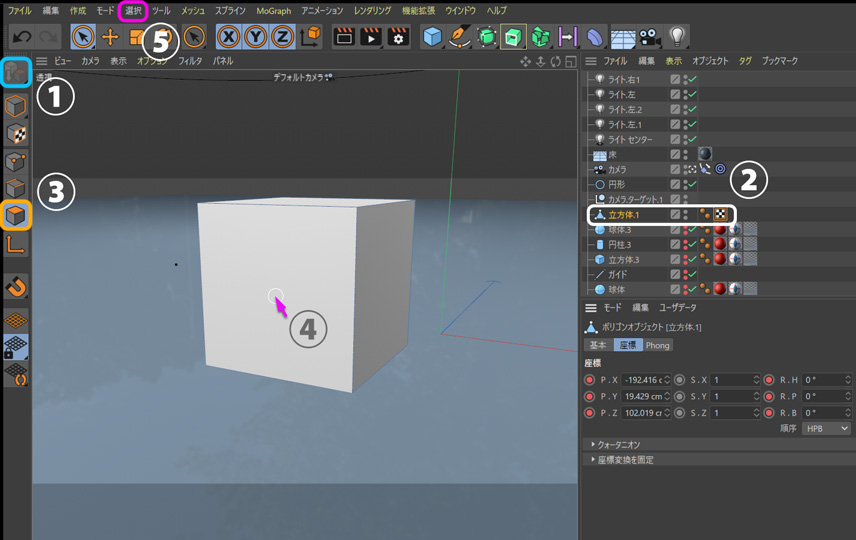This screenshot has width=856, height=540.
Task: Open the 順序 HPB dropdown
Action: click(x=826, y=428)
